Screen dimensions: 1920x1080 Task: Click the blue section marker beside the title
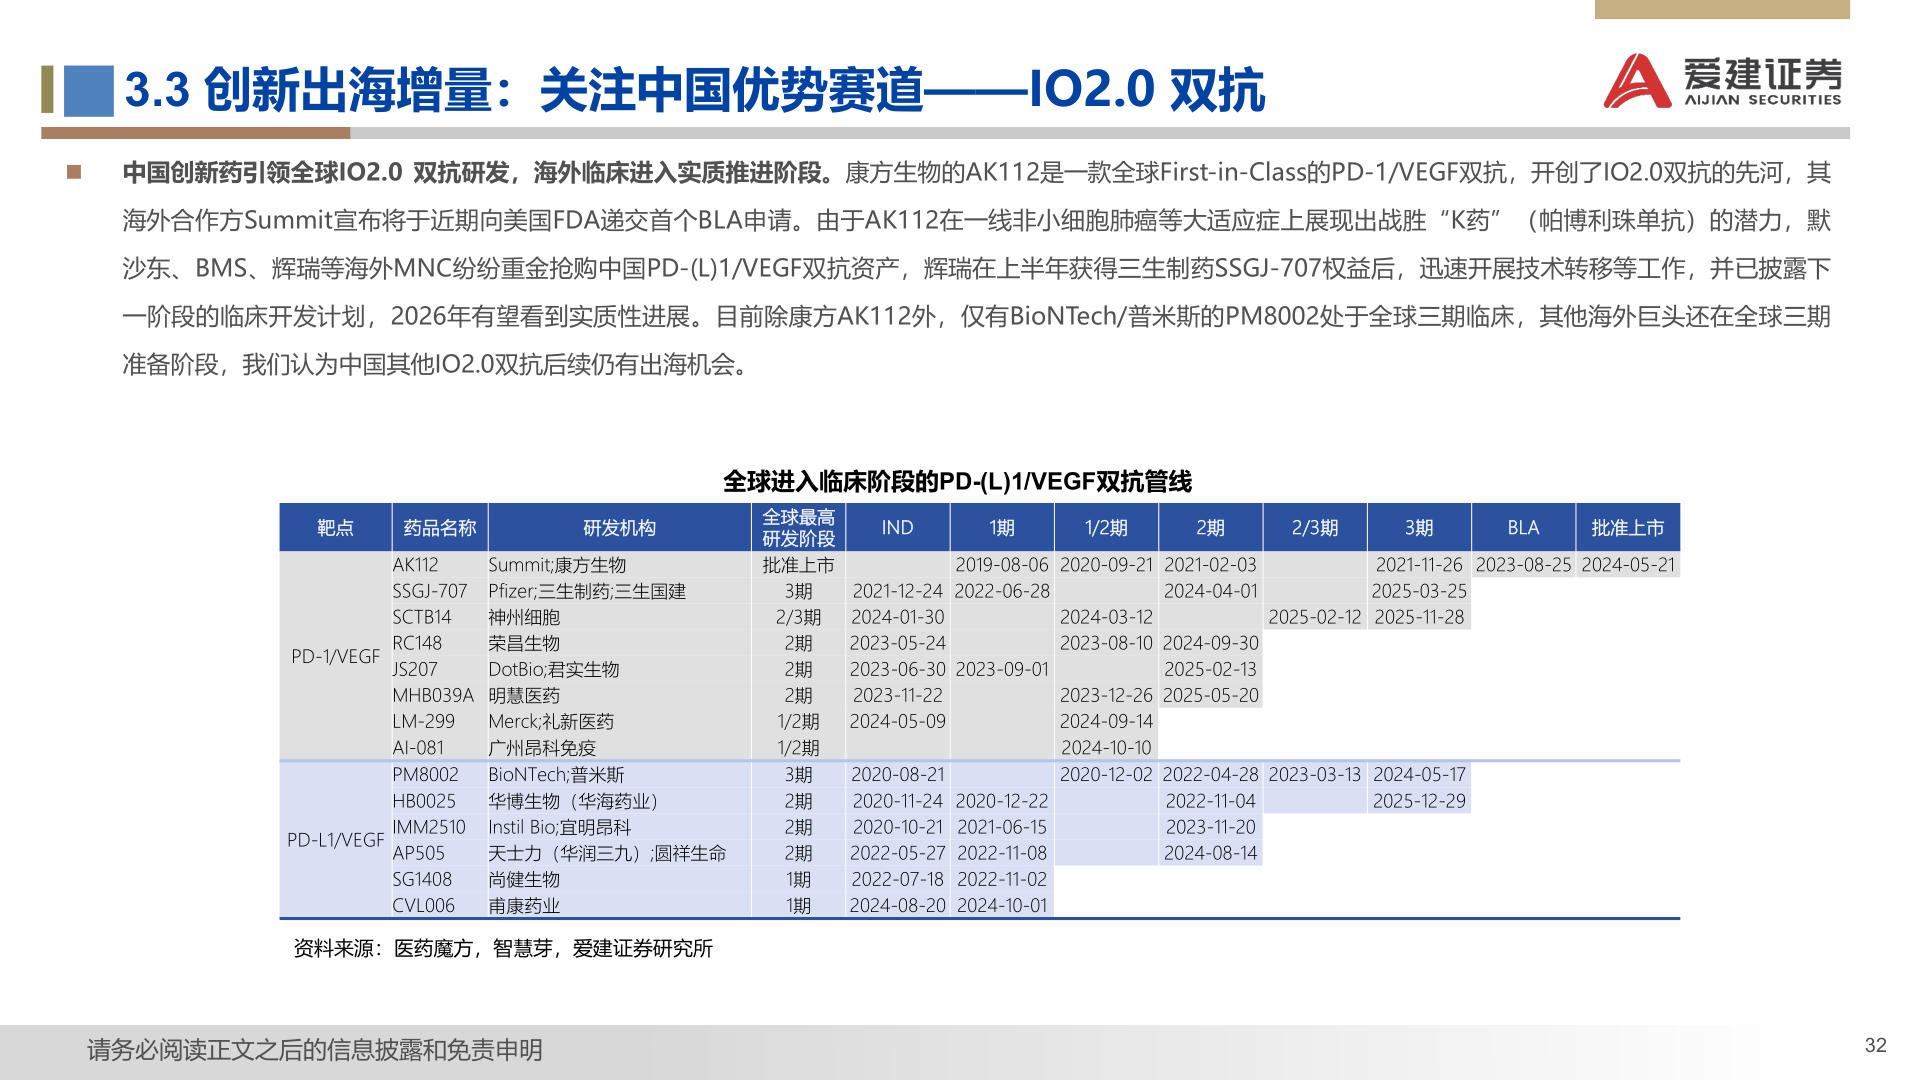click(90, 92)
